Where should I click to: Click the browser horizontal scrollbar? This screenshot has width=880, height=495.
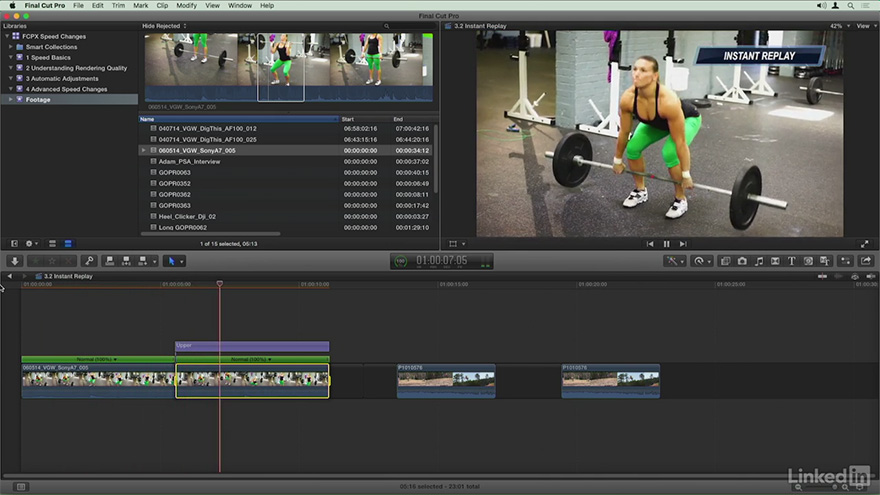[x=212, y=234]
